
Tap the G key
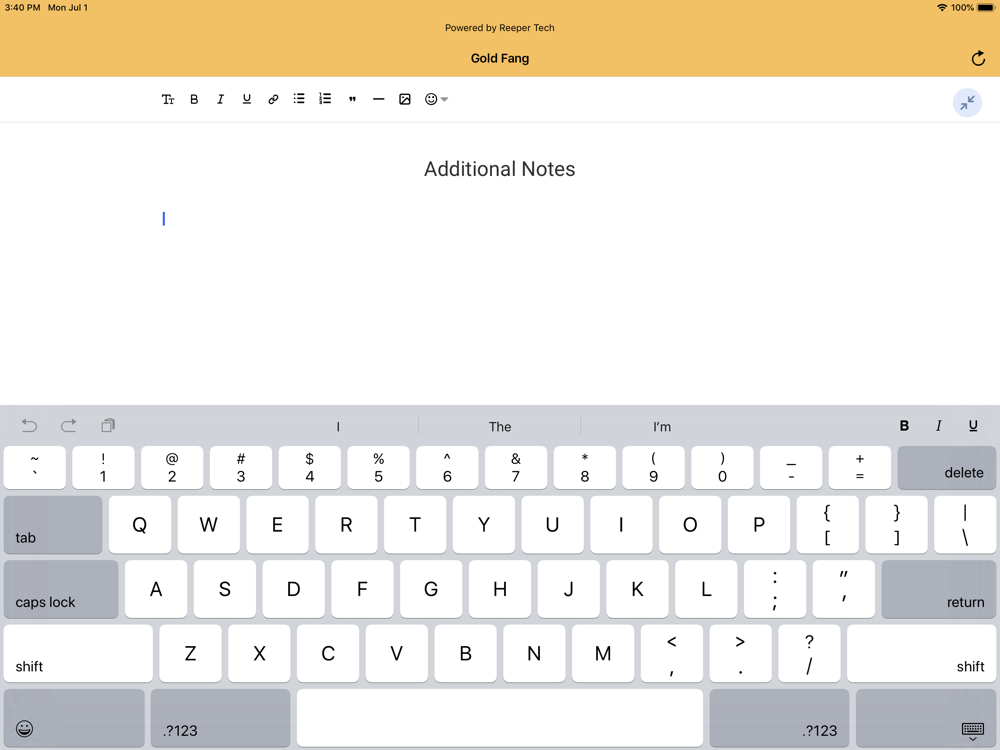click(x=431, y=589)
